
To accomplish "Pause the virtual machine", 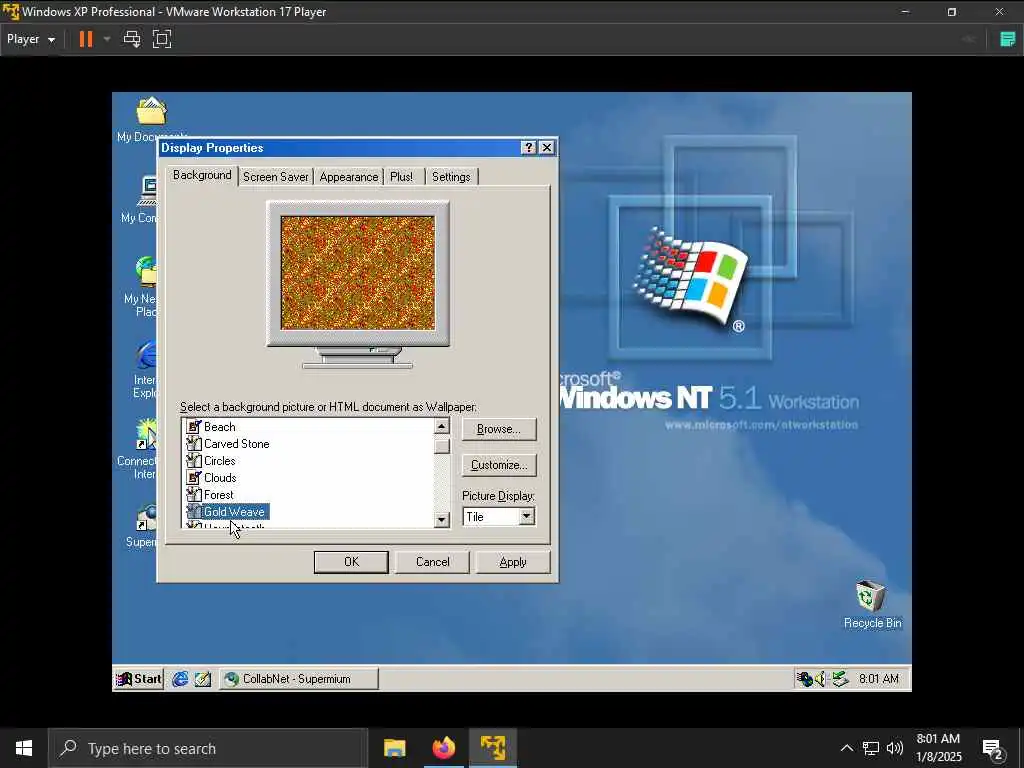I will point(86,39).
